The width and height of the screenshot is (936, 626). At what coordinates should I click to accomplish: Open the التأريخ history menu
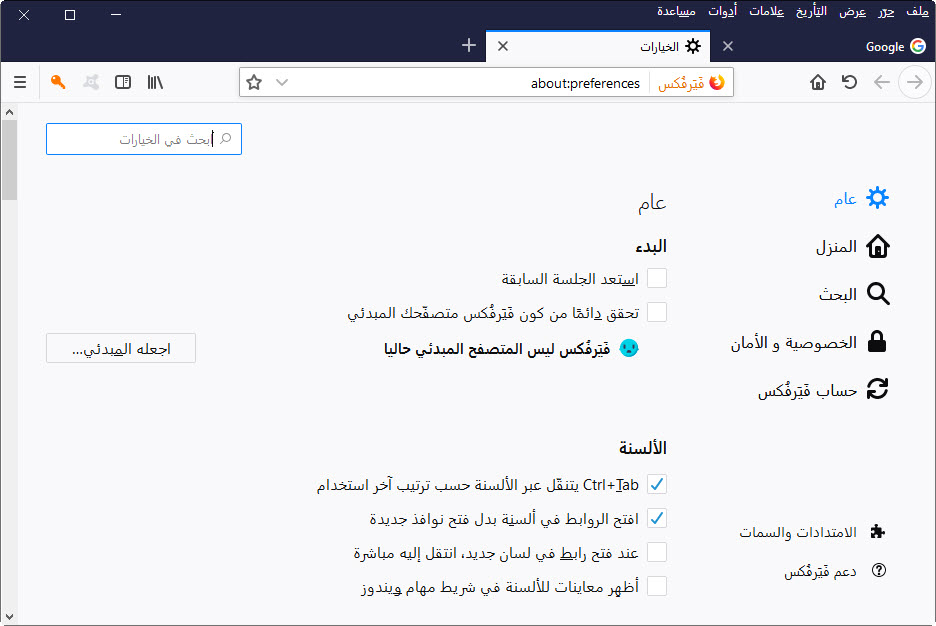(811, 11)
